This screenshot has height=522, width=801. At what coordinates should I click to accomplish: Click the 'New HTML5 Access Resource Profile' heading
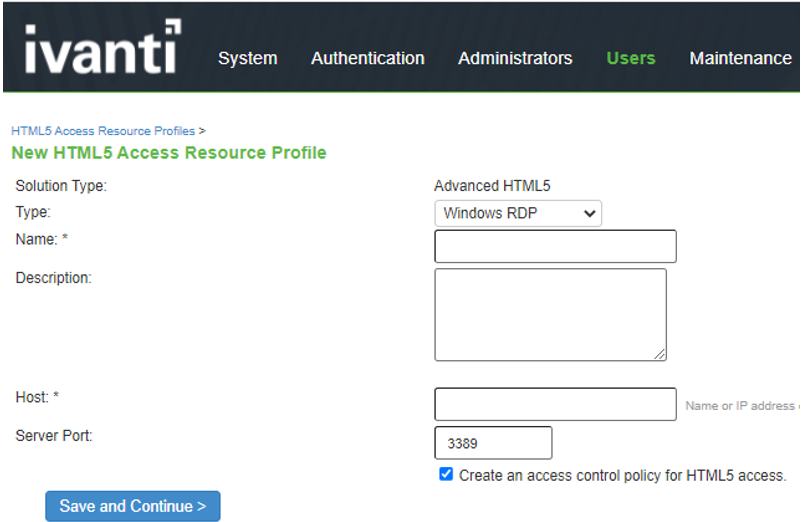tap(169, 153)
